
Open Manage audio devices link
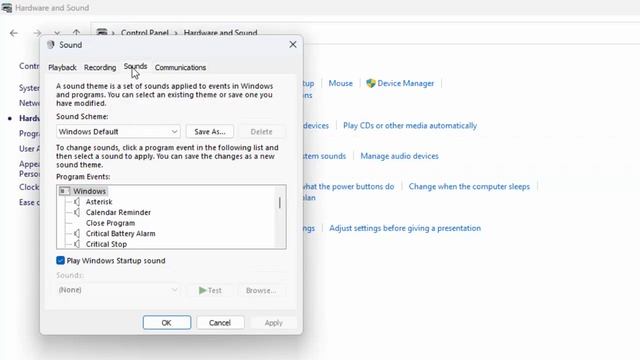399,156
